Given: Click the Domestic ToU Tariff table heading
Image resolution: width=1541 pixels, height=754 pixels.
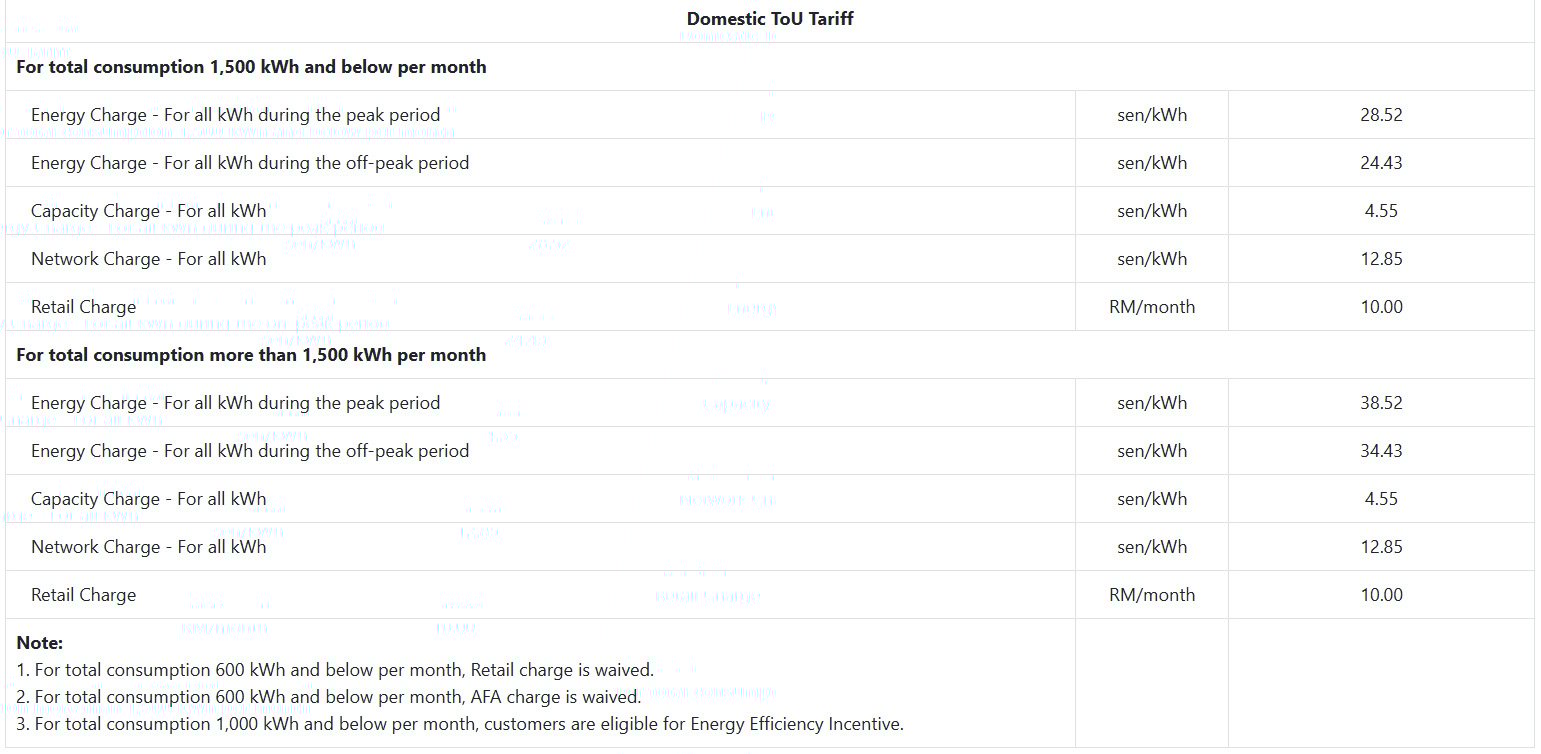Looking at the screenshot, I should pos(769,19).
